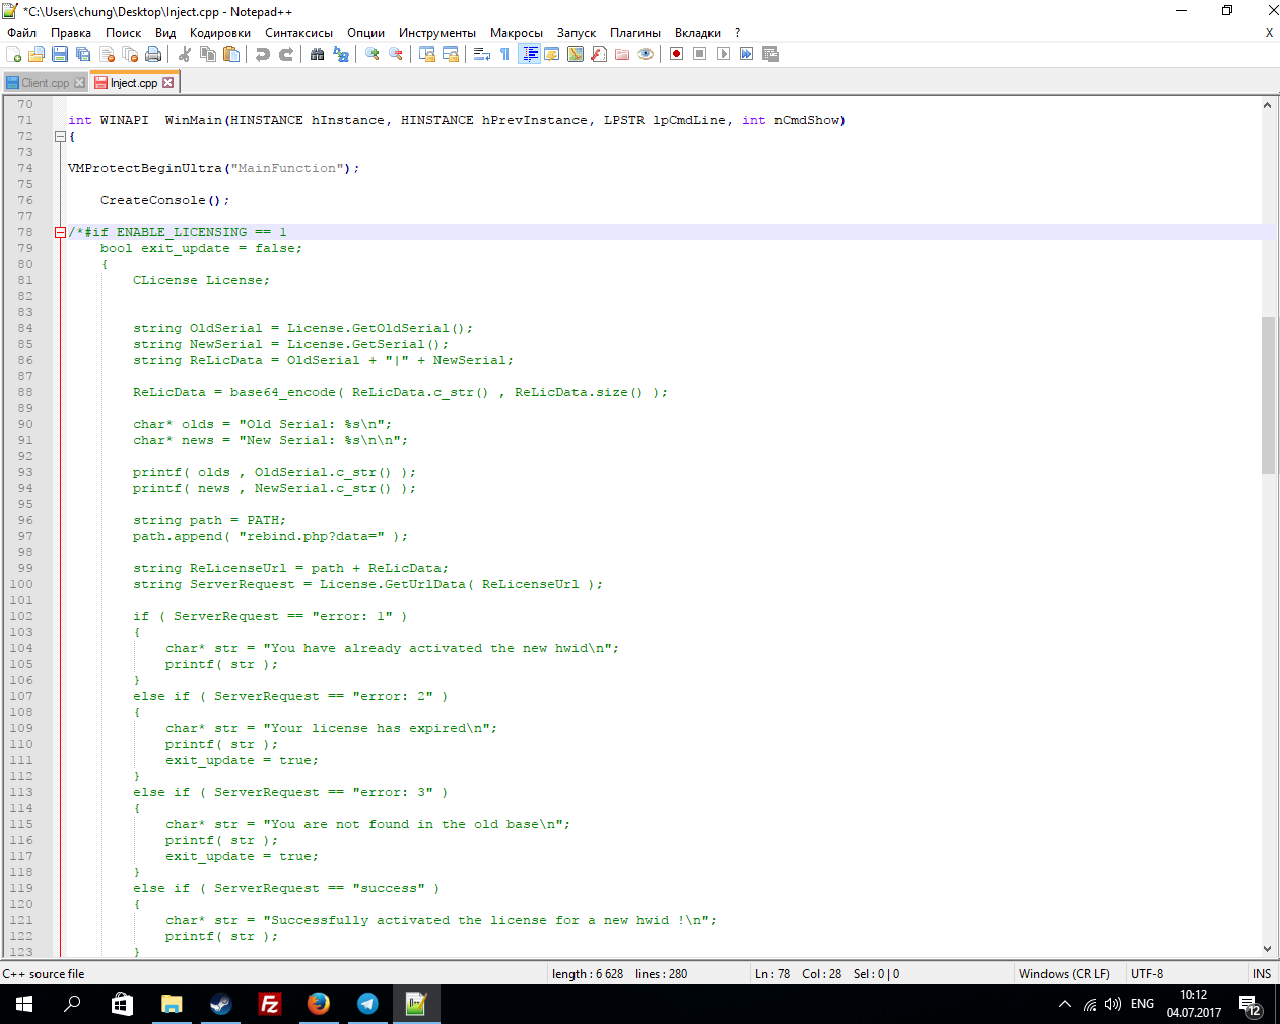Viewport: 1280px width, 1024px height.
Task: Toggle show all characters pilcrow icon
Action: point(505,54)
